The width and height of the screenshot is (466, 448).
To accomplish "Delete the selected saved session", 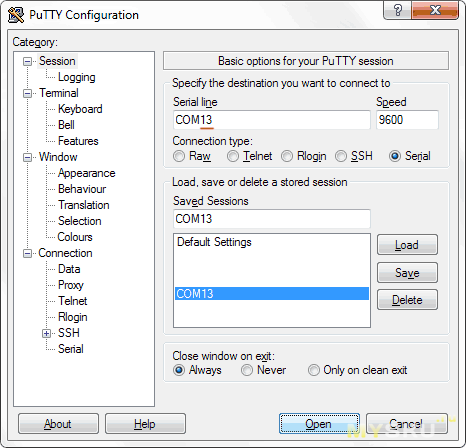I will click(x=407, y=300).
